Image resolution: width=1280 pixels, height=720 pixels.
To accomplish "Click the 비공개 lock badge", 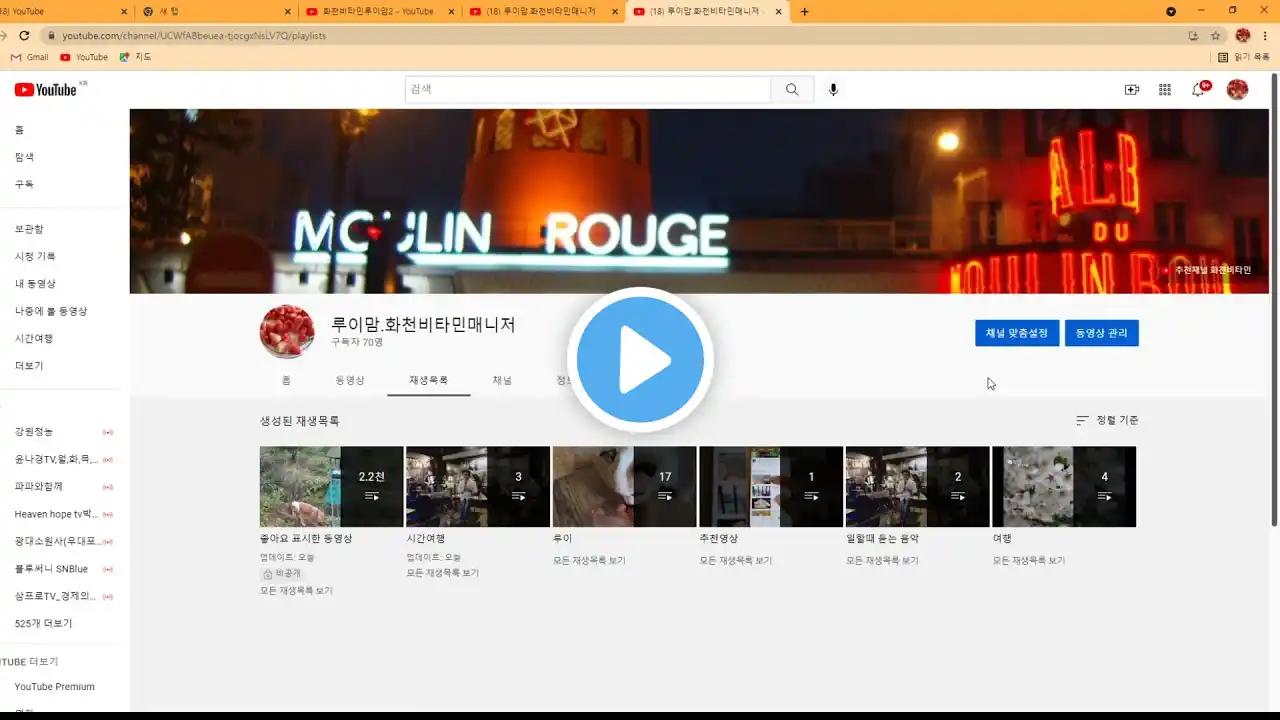I will pos(281,574).
